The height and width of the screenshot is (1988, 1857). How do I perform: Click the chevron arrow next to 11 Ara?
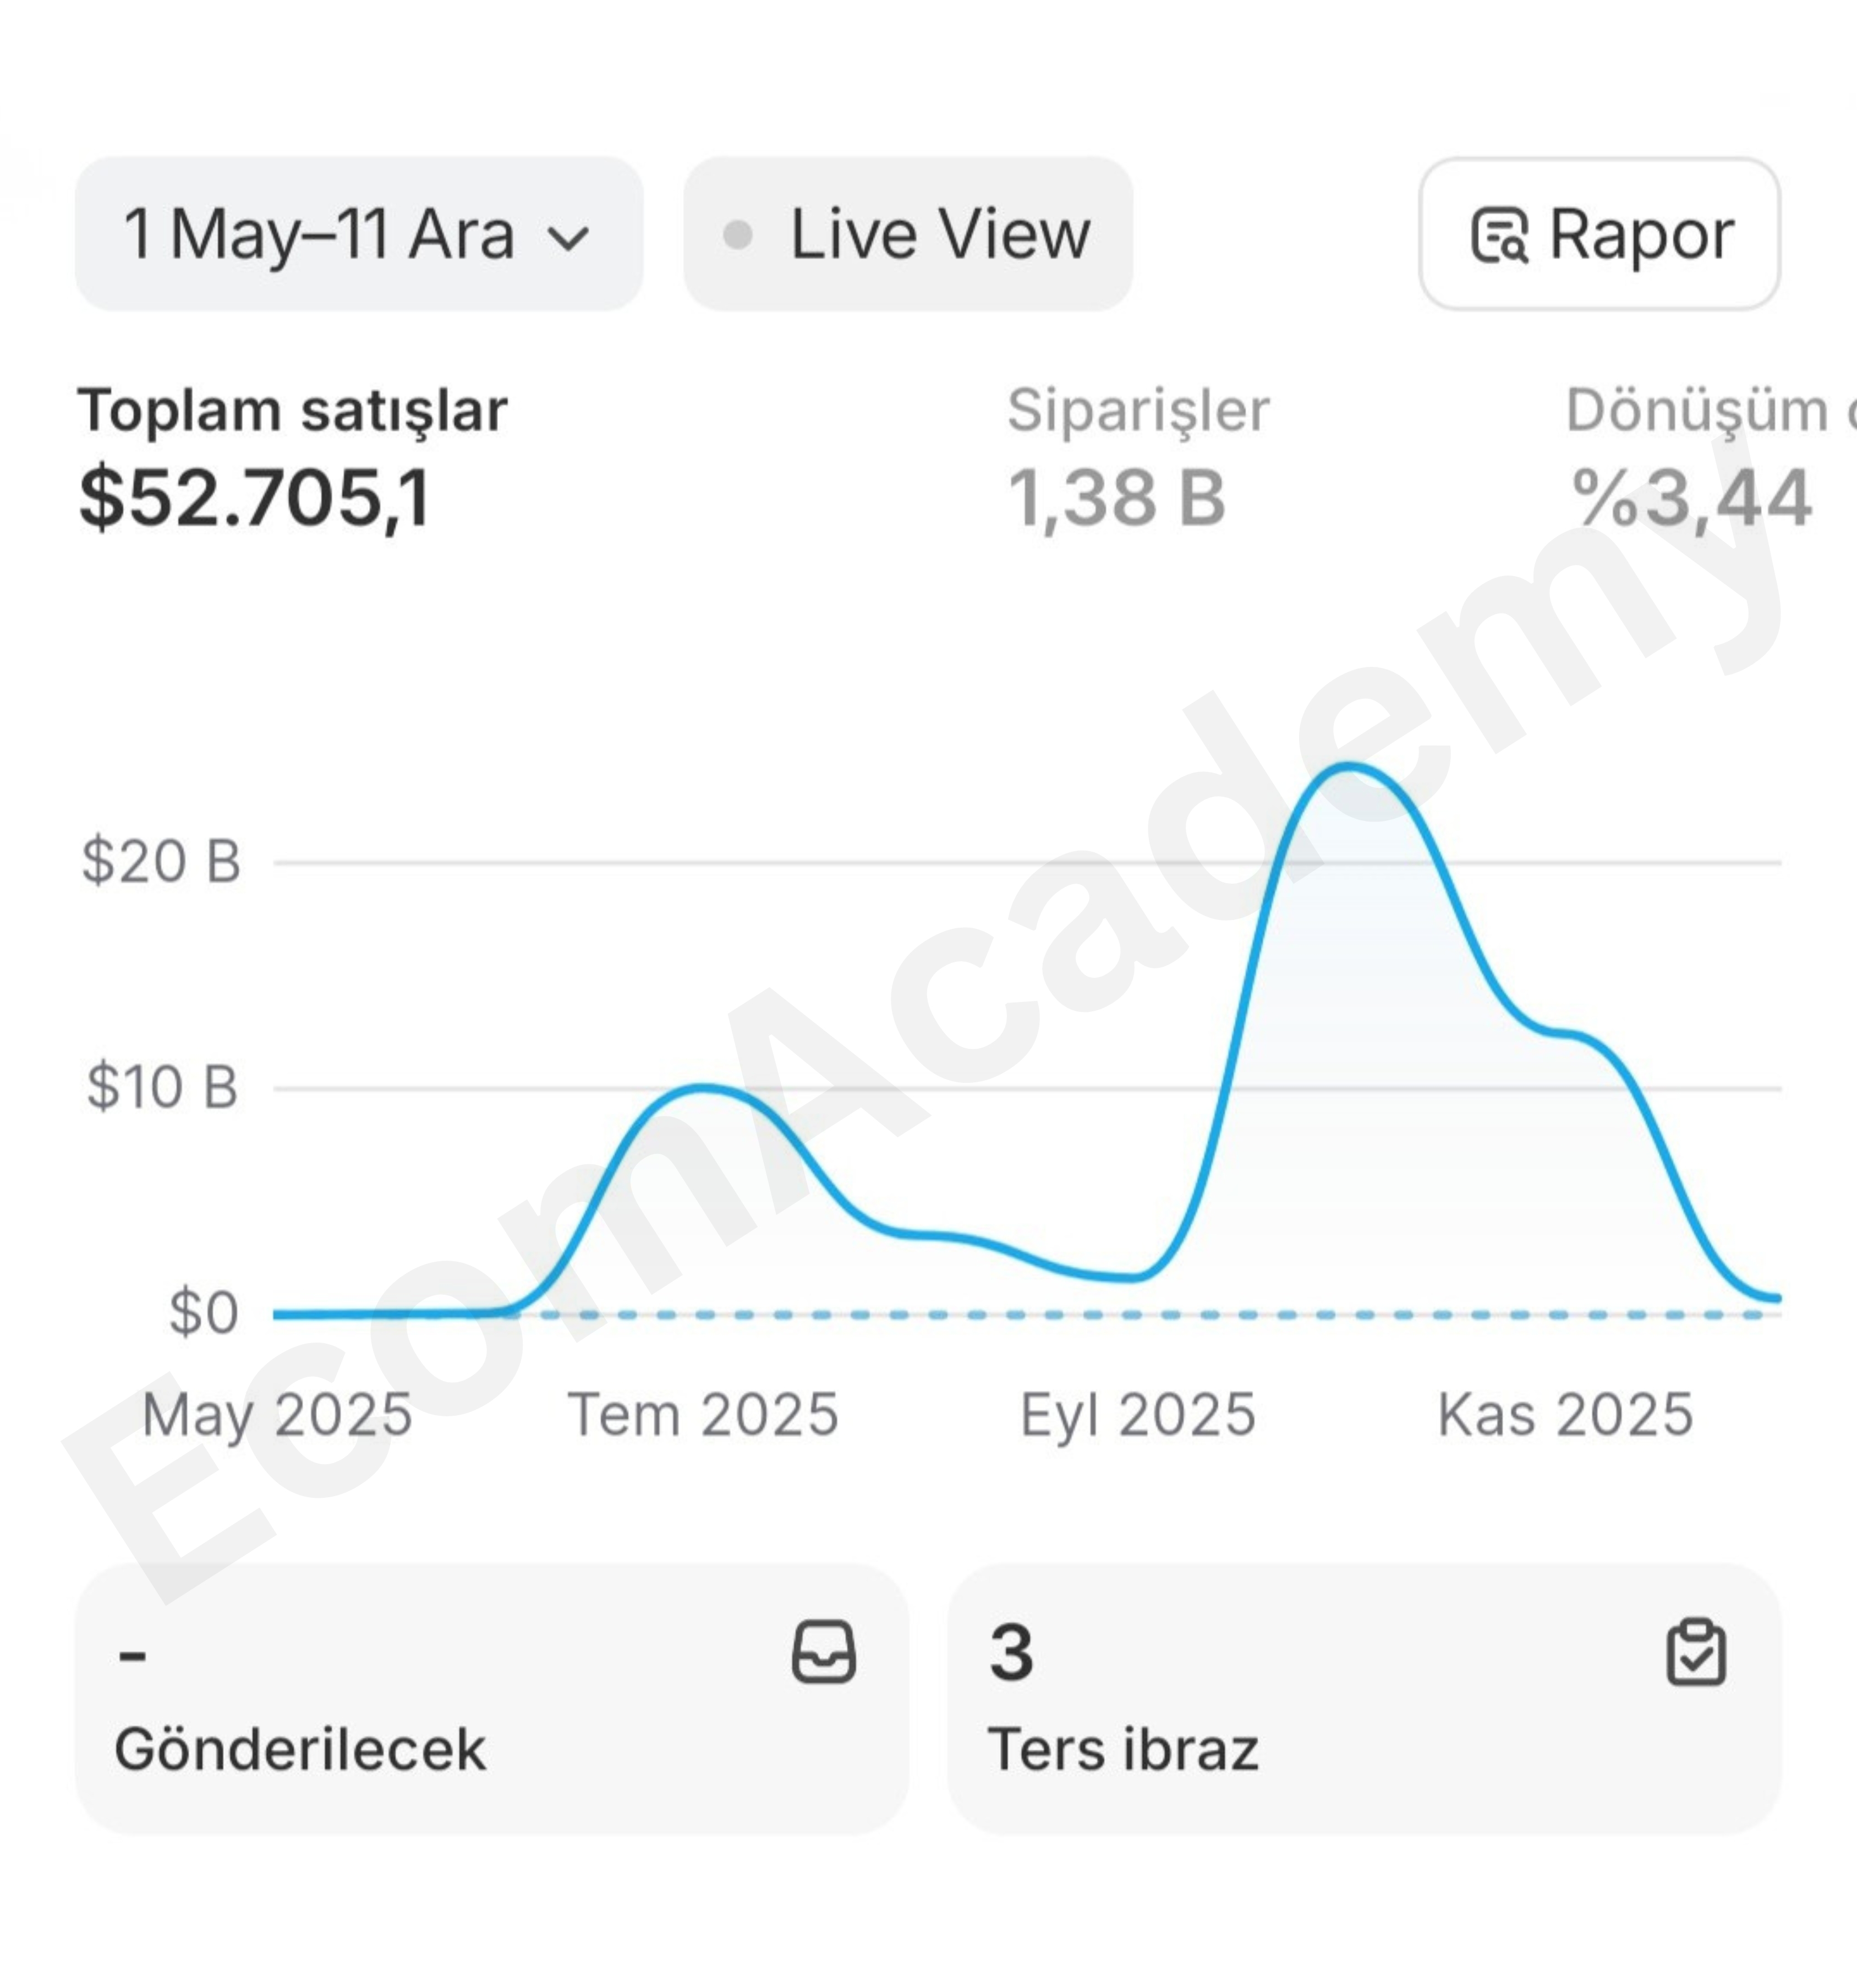[x=569, y=238]
